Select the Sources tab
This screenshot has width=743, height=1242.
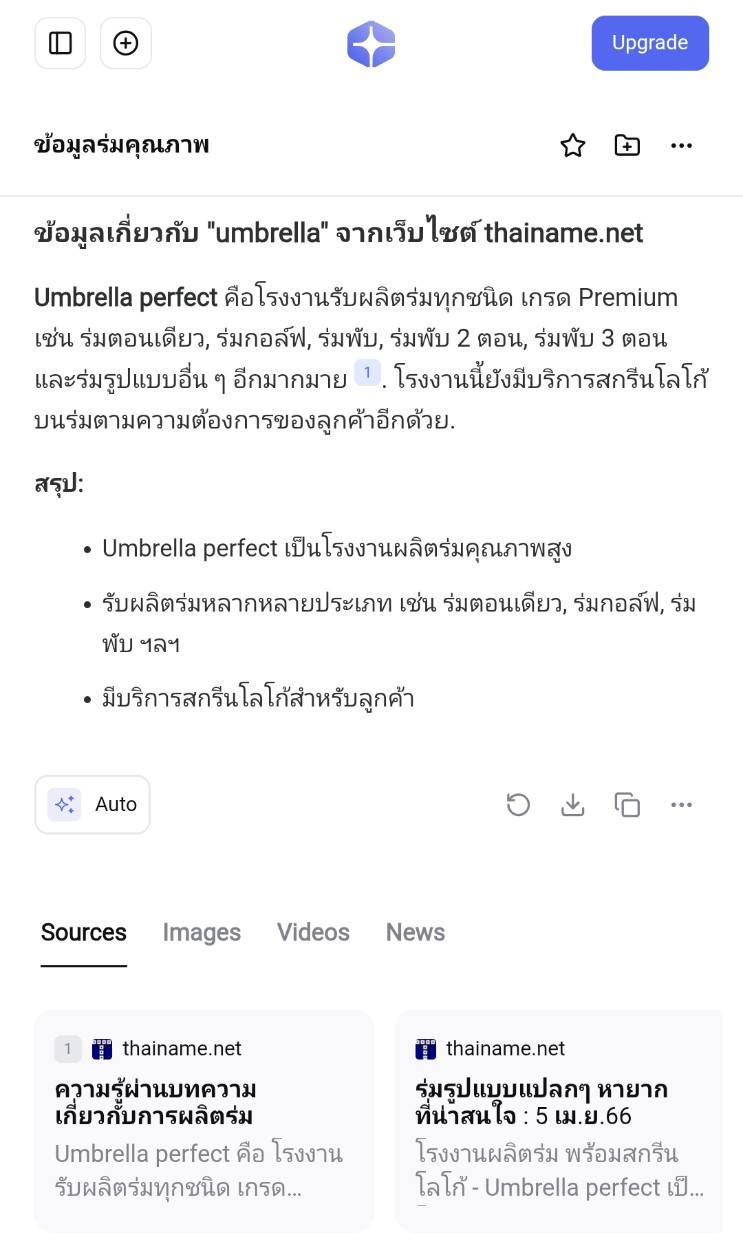tap(84, 932)
